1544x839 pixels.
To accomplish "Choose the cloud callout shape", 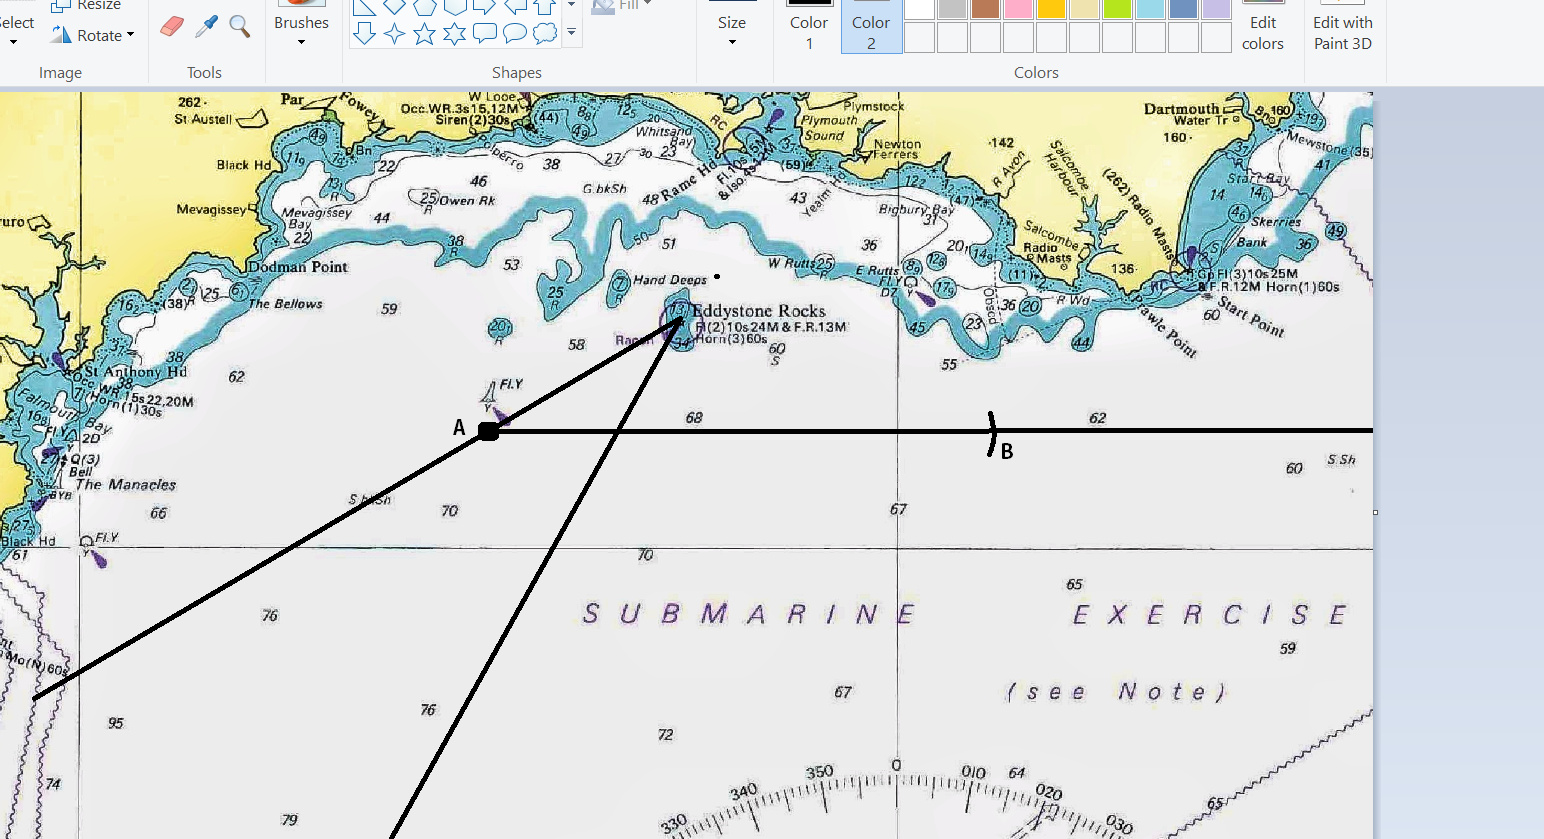I will pos(545,34).
